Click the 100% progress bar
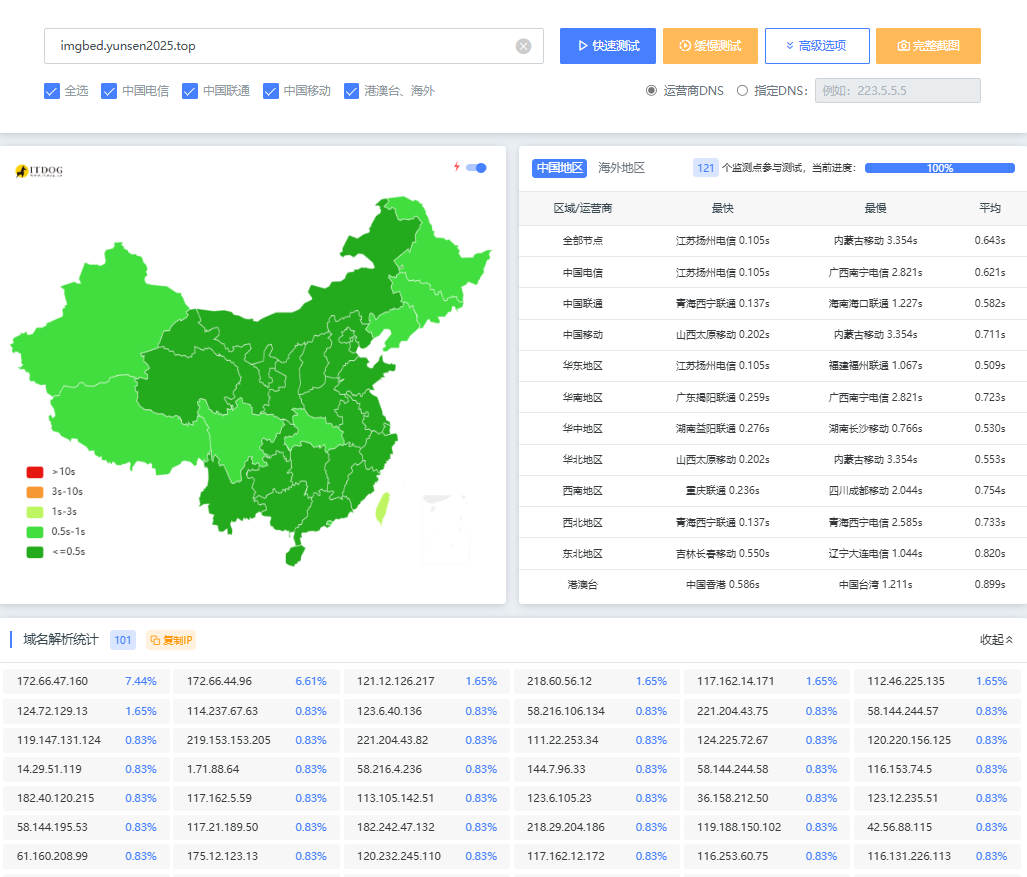 pos(939,168)
